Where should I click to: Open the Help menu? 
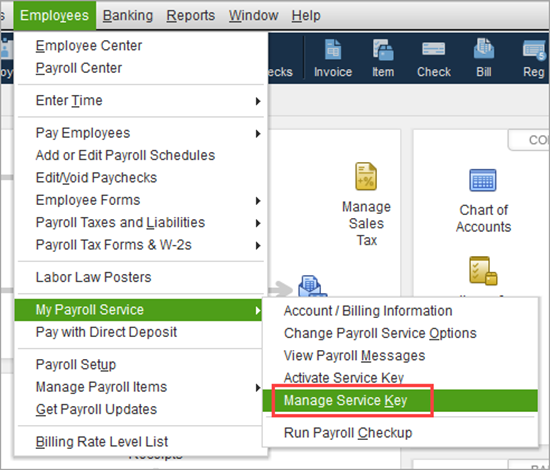(x=306, y=15)
